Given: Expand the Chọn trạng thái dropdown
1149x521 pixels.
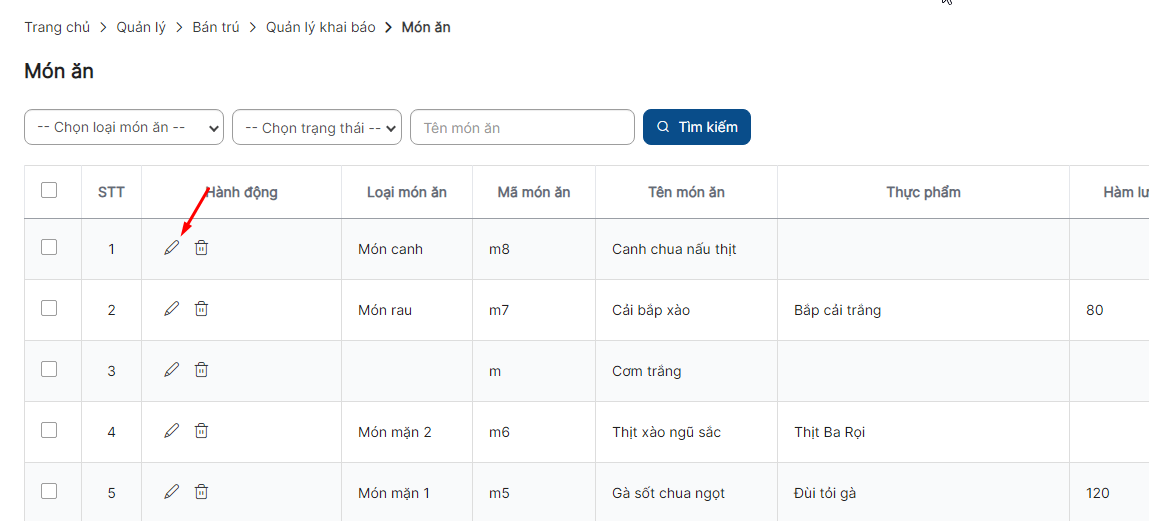Looking at the screenshot, I should 316,127.
